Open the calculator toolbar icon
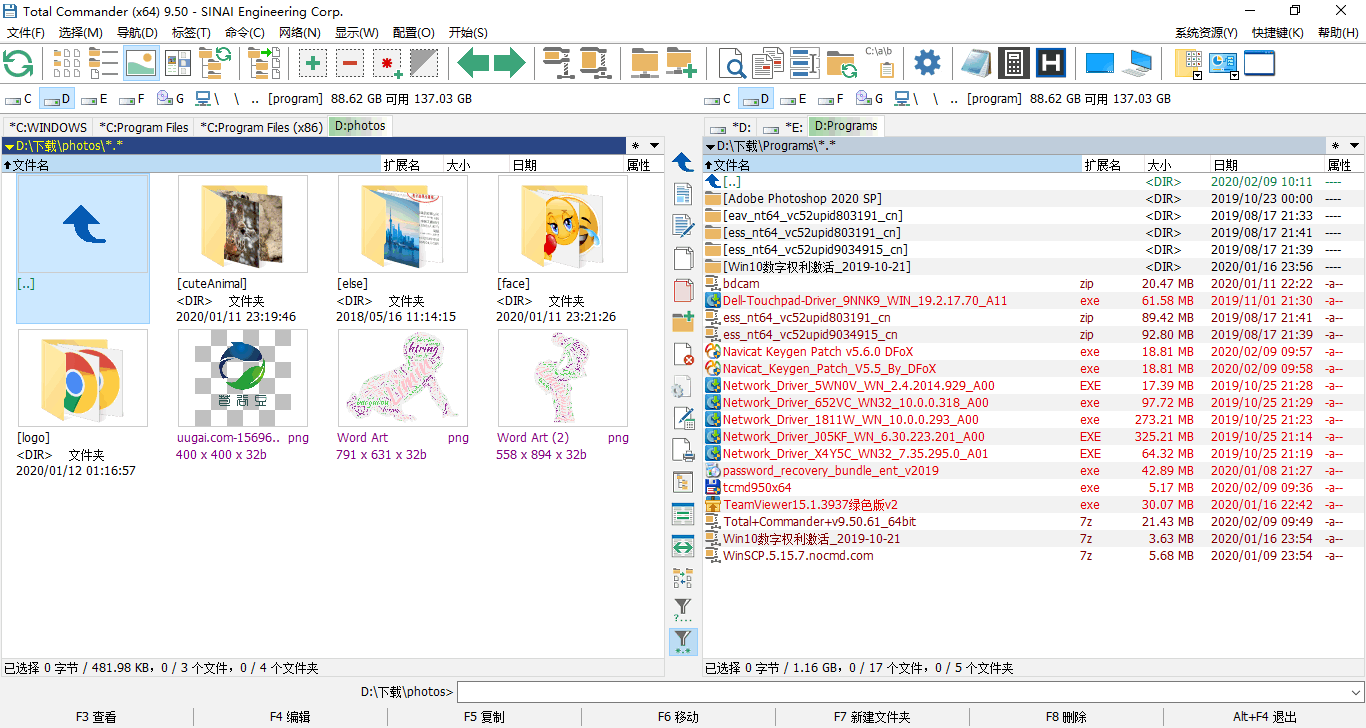The width and height of the screenshot is (1366, 728). point(1013,63)
